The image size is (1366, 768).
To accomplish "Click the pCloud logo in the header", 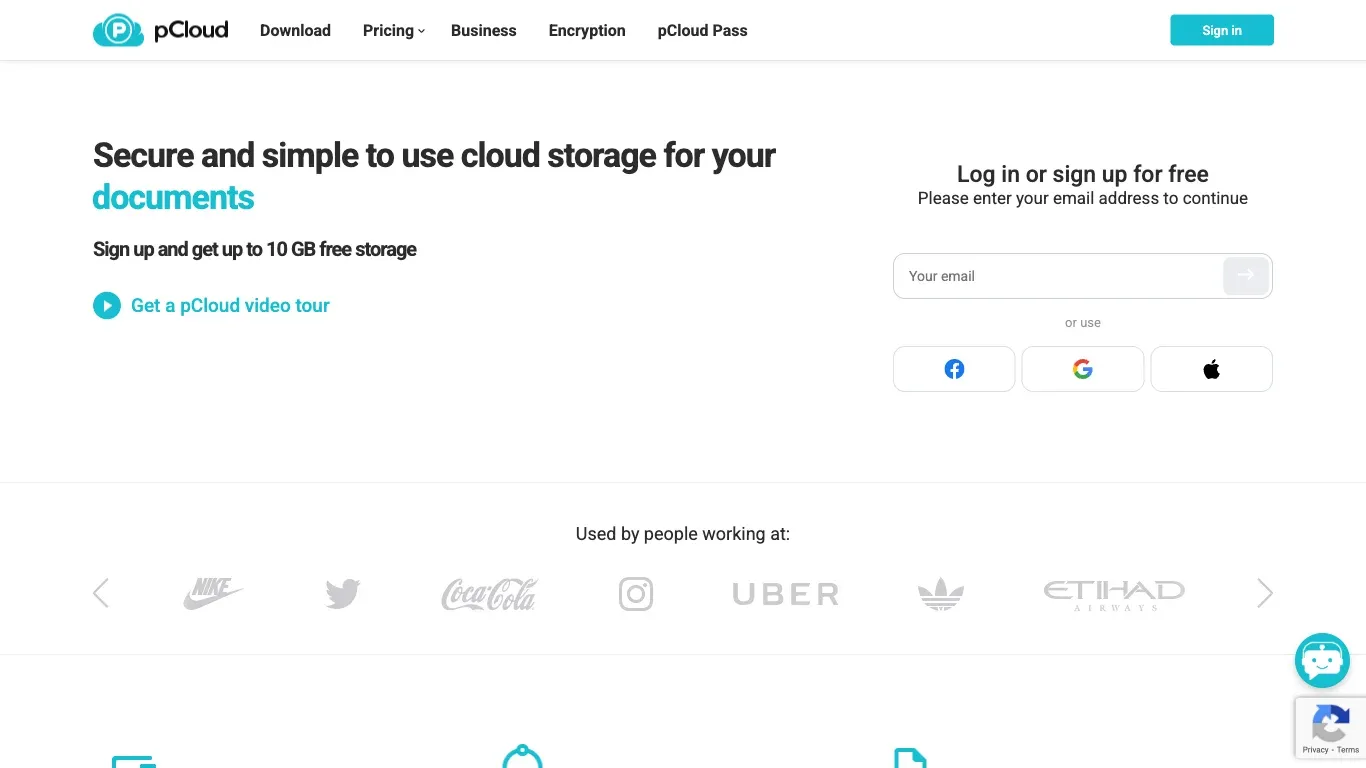I will point(160,30).
